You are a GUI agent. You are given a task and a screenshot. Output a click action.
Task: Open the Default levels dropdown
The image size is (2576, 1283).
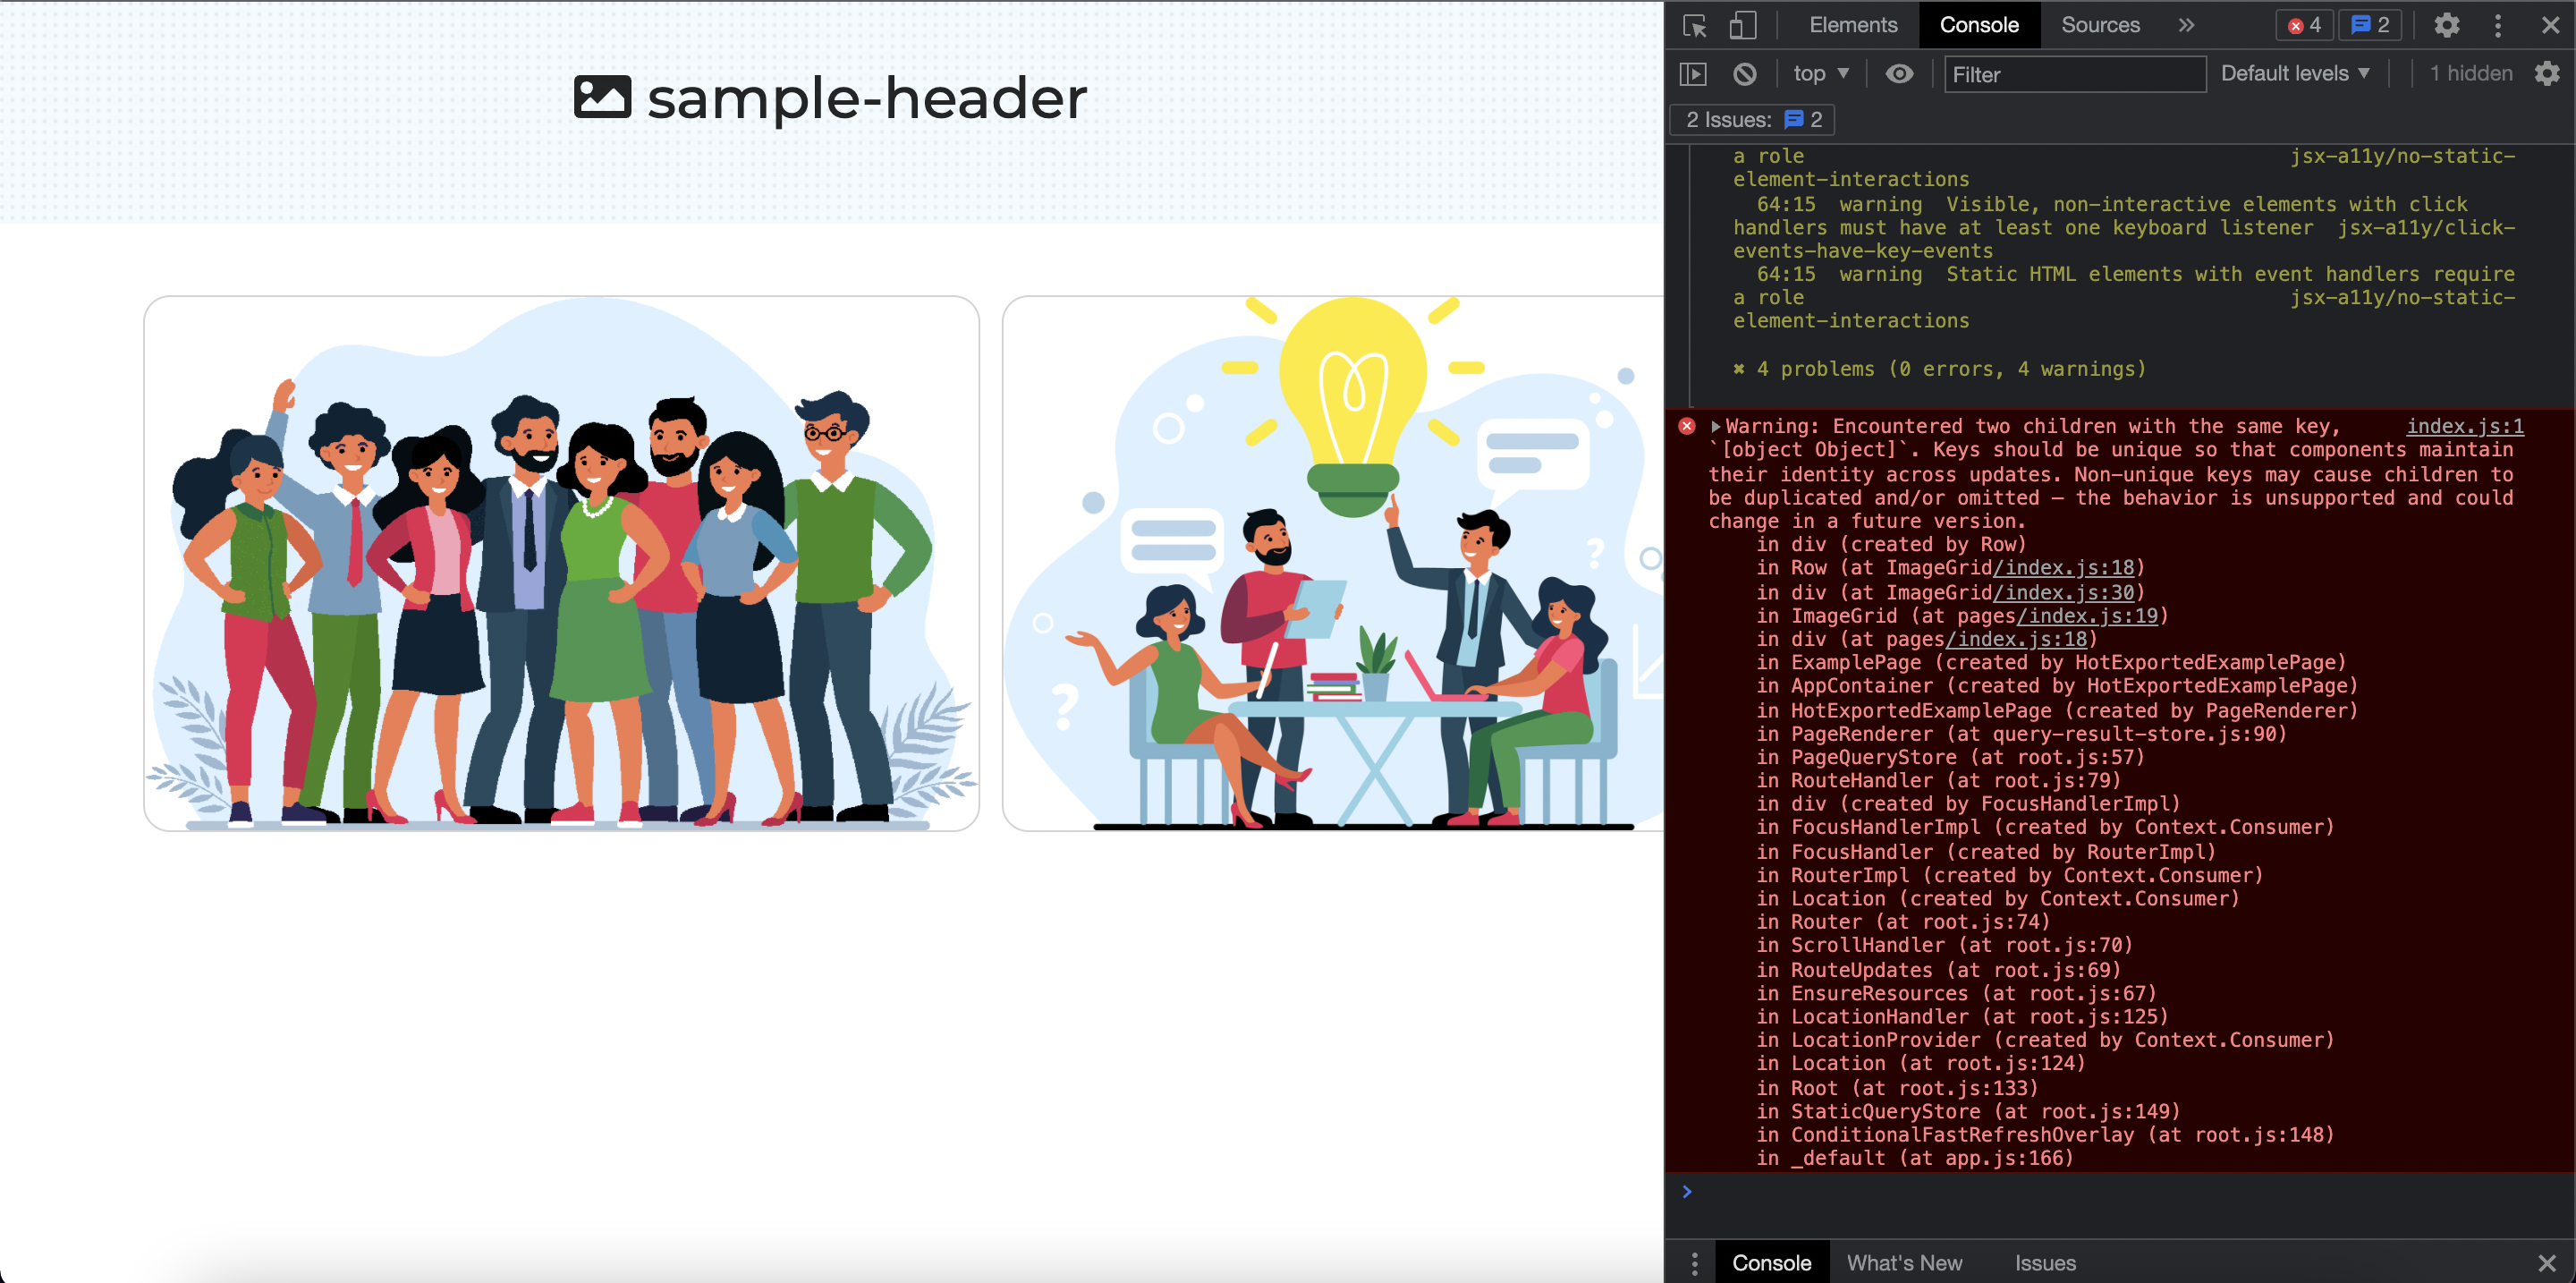point(2295,72)
